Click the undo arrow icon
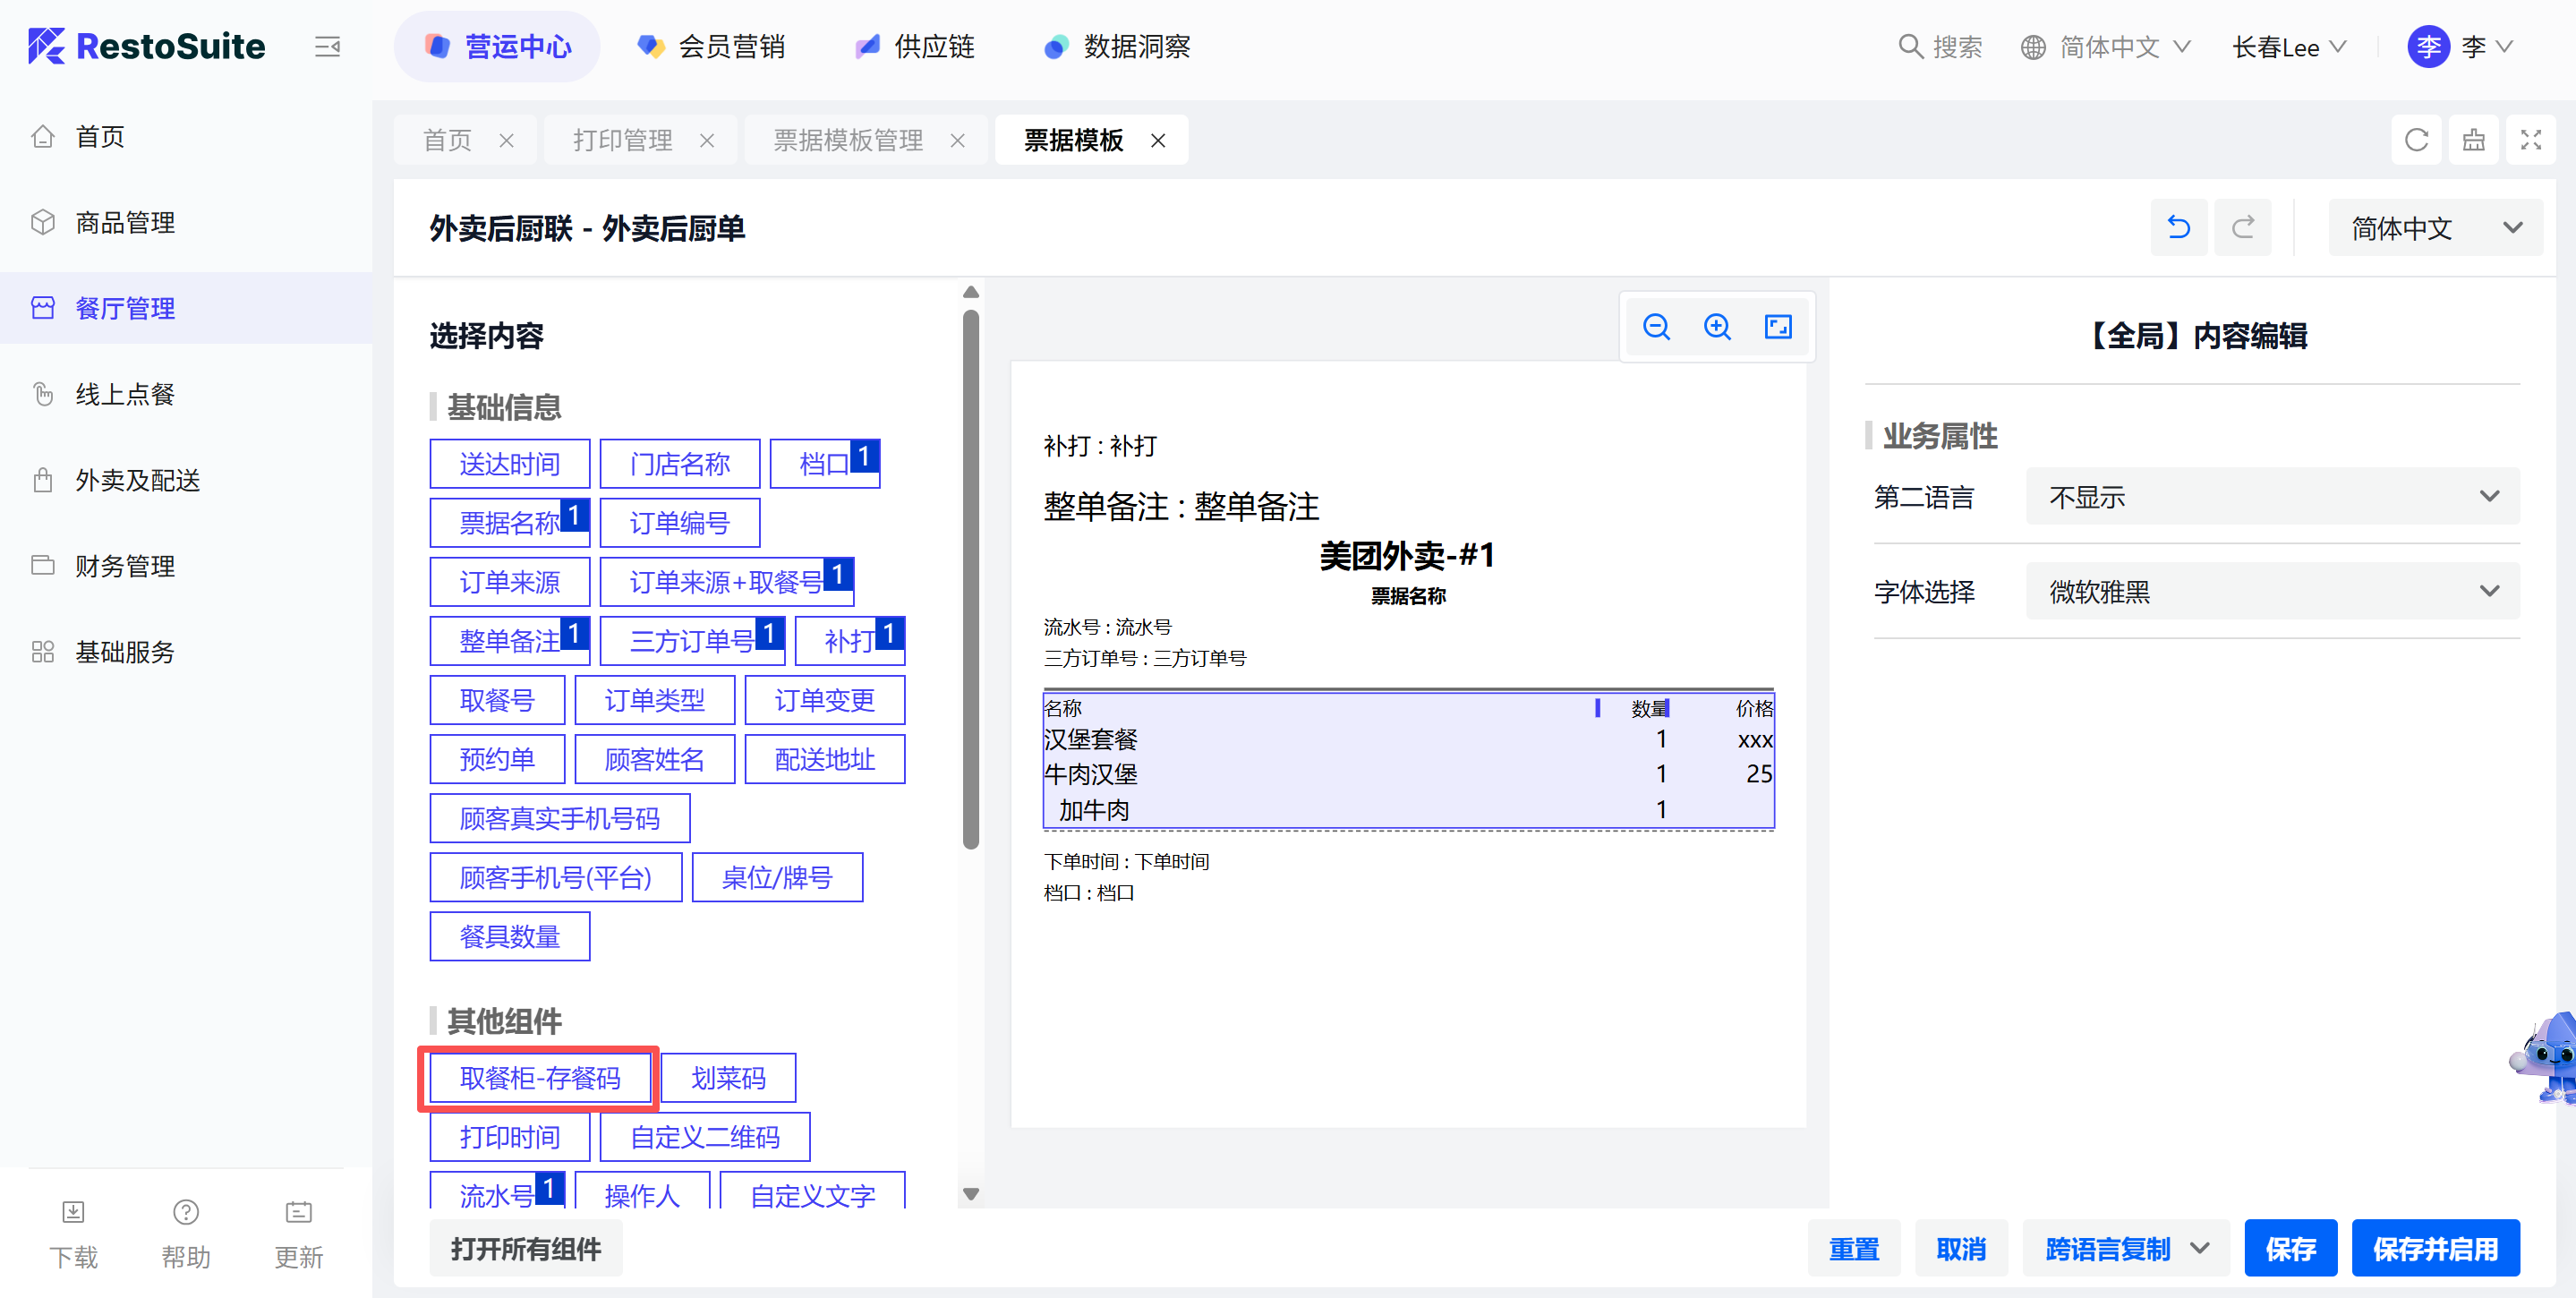The height and width of the screenshot is (1298, 2576). click(x=2178, y=228)
